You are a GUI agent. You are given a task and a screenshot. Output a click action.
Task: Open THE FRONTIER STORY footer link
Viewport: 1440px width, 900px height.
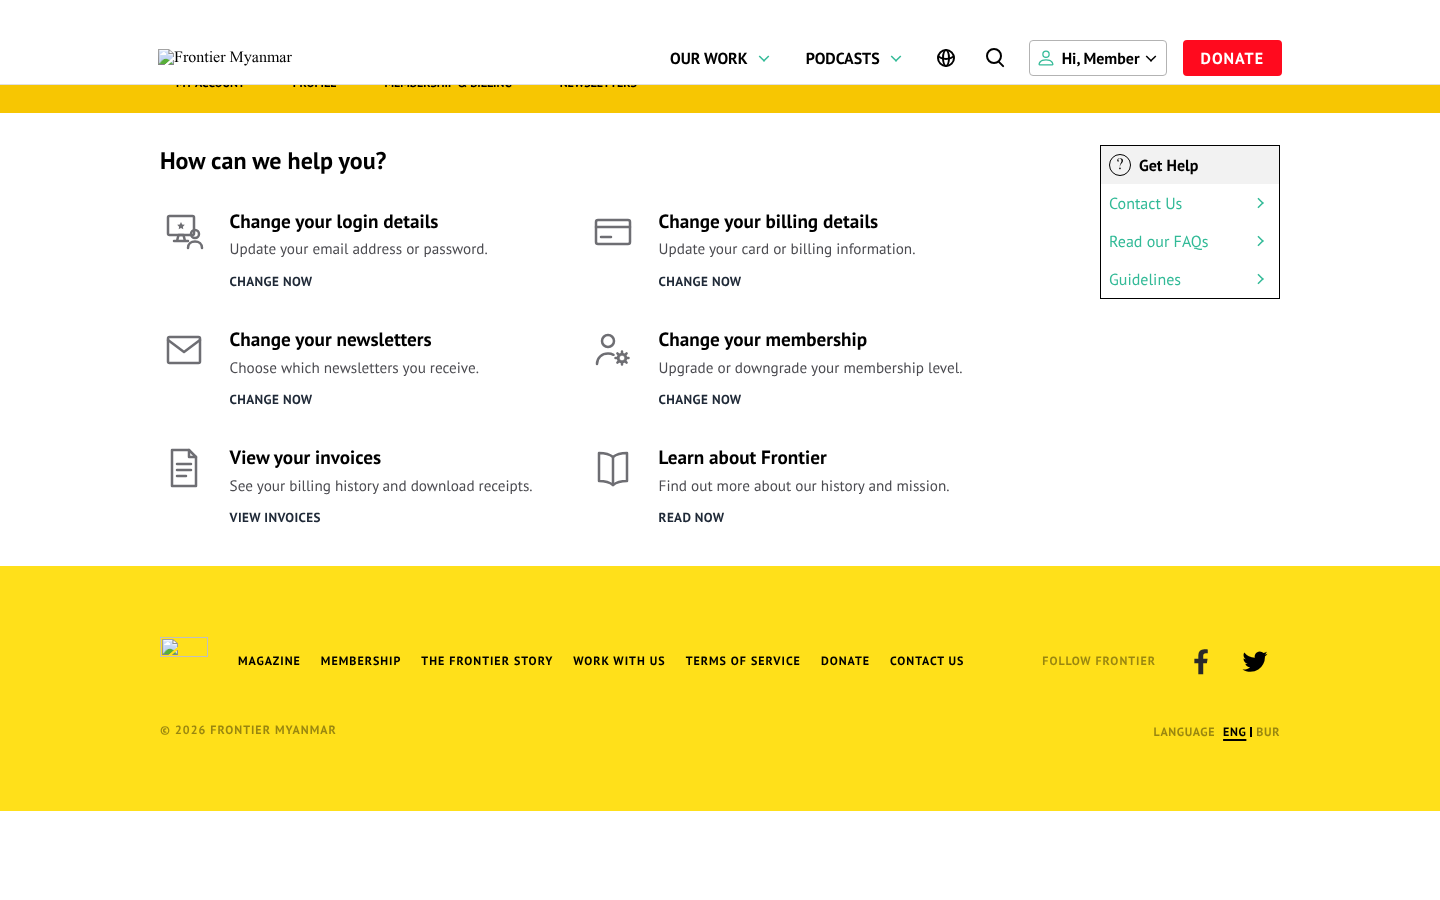tap(487, 661)
